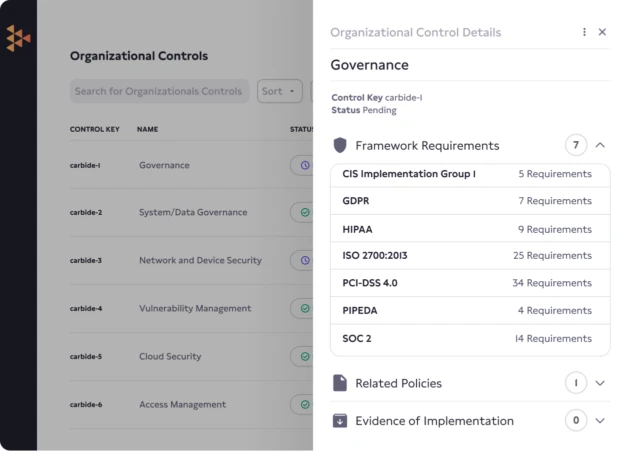The image size is (630, 451).
Task: Click status icon for Access Management row
Action: [305, 404]
